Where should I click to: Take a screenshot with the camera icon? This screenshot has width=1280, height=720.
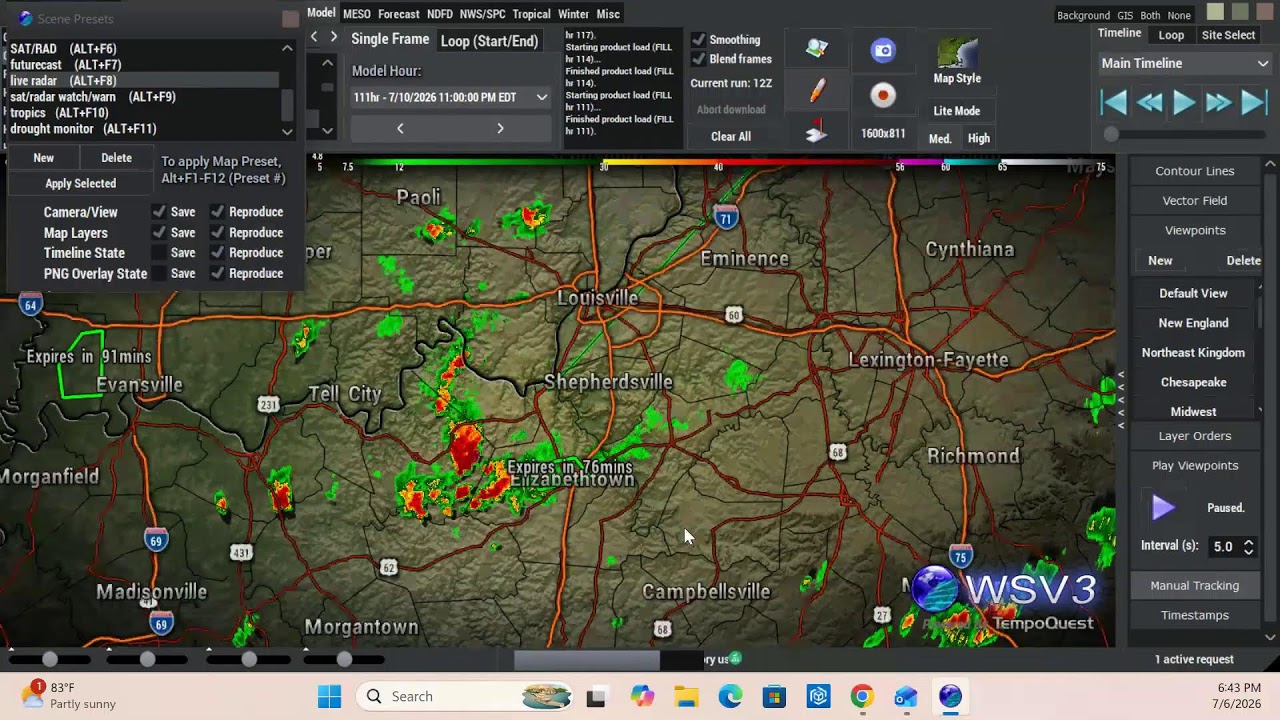(x=882, y=50)
